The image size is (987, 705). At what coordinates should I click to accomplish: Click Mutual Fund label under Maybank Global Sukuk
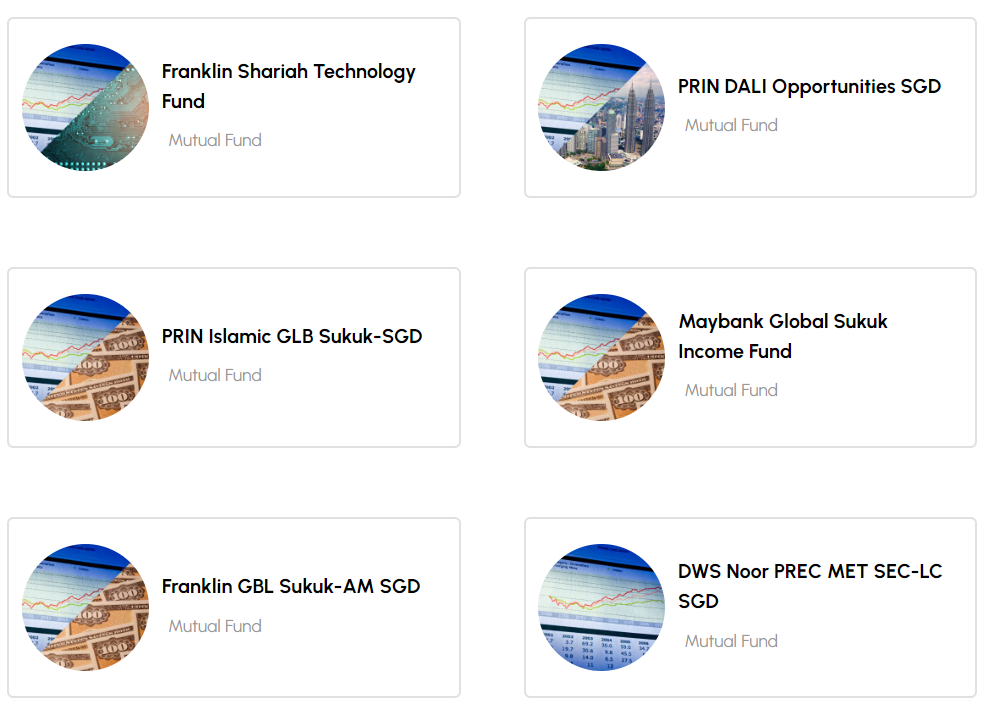(x=731, y=390)
